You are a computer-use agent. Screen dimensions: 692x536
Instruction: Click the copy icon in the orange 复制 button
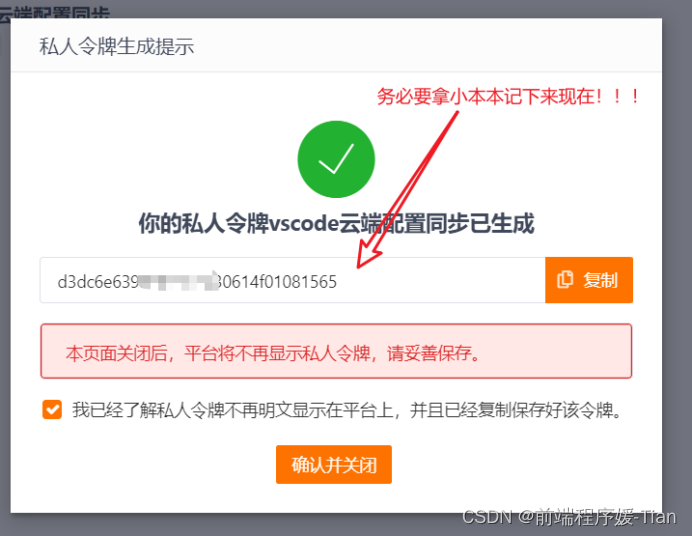pos(565,280)
